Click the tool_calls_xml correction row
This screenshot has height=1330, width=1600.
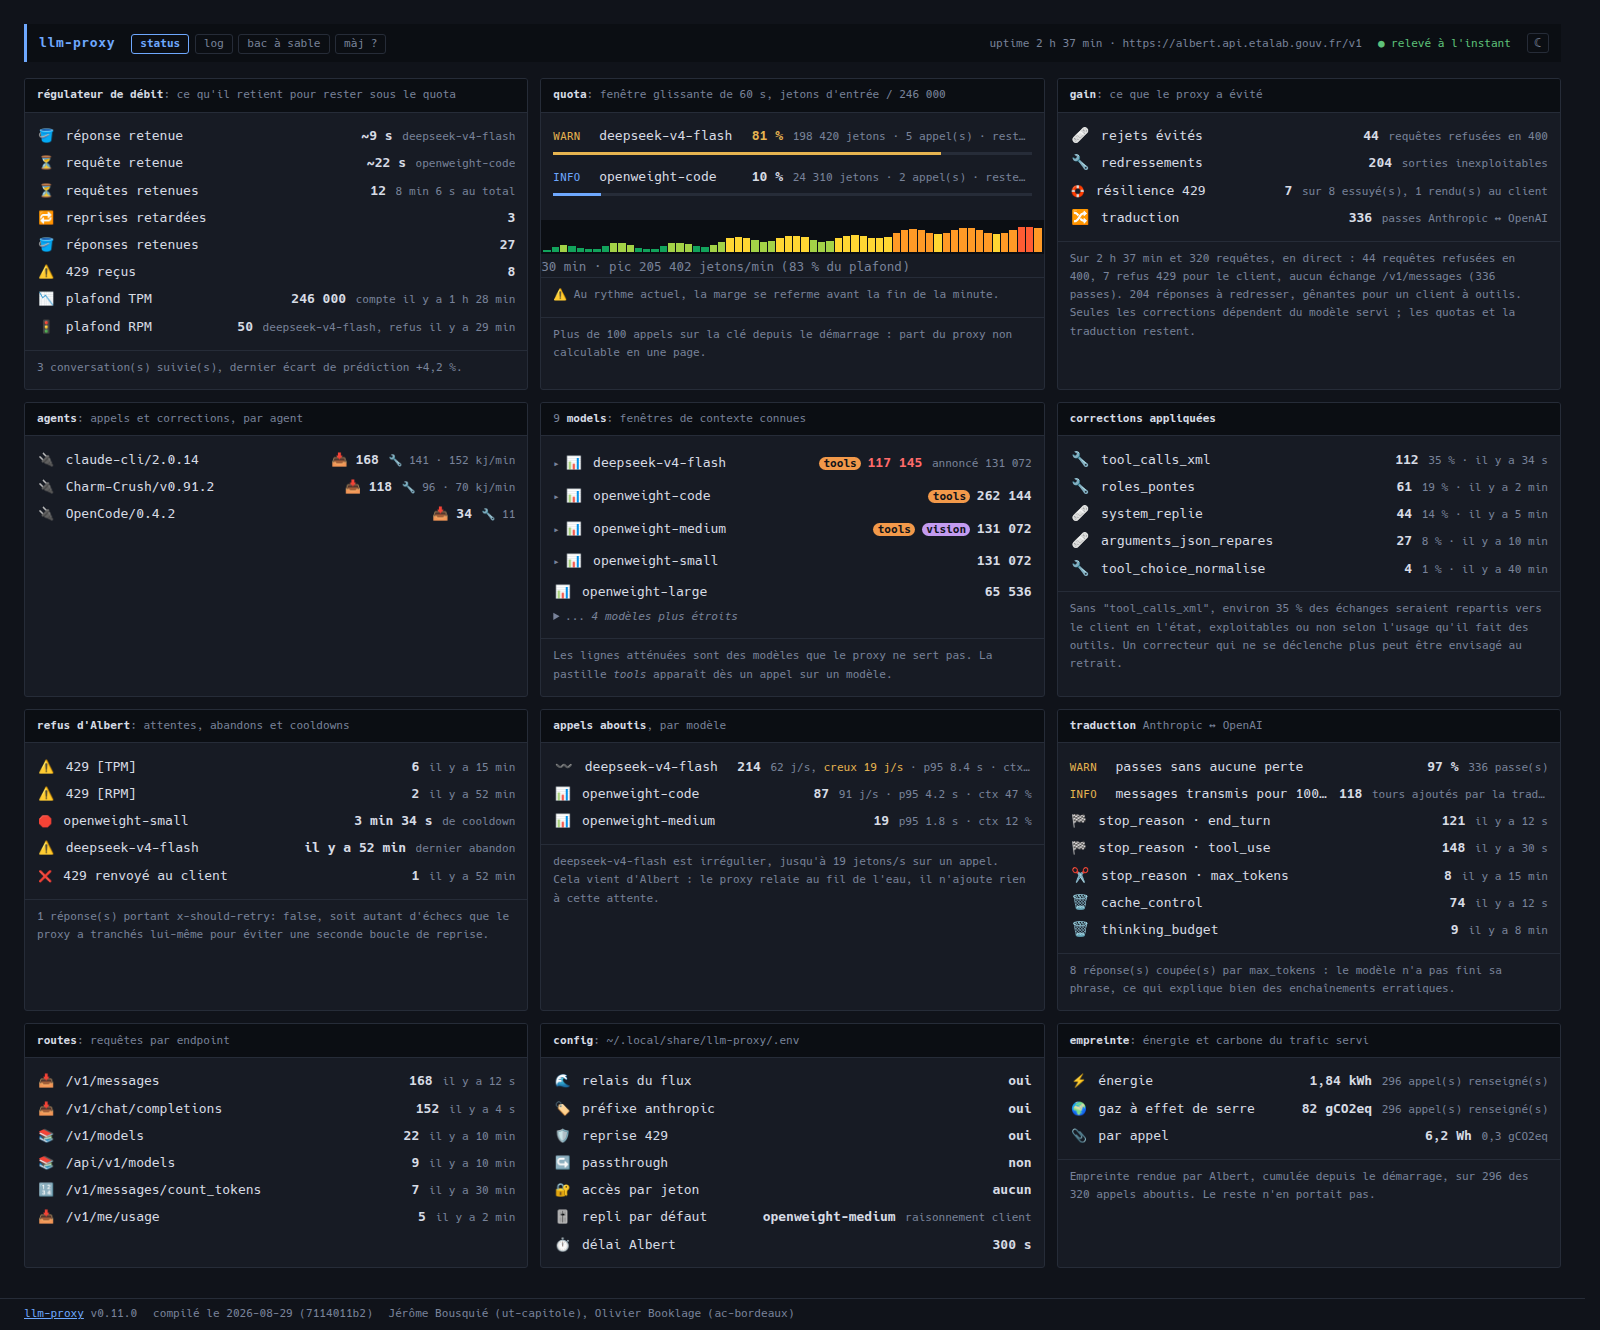1308,460
